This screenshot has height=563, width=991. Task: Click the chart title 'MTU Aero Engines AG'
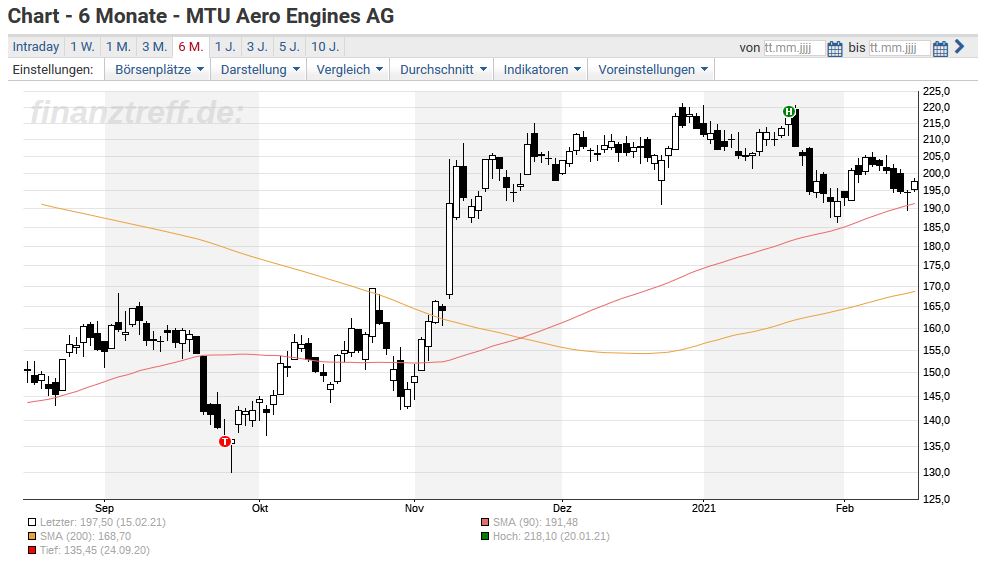(x=289, y=16)
